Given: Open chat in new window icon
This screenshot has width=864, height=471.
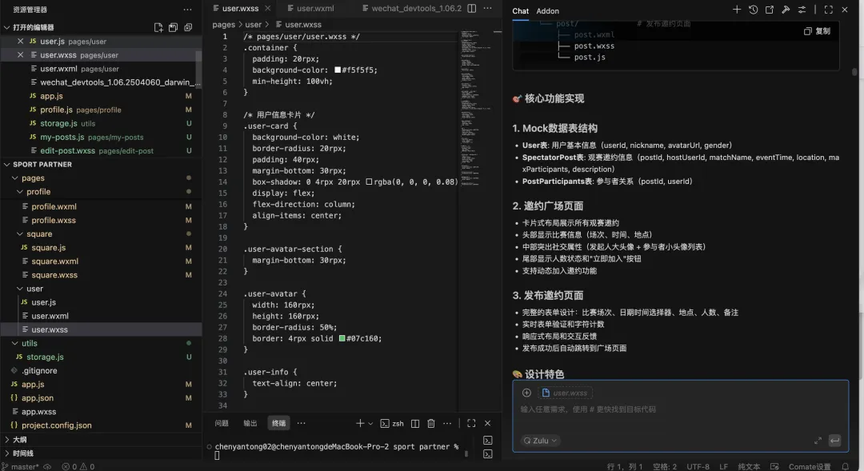Looking at the screenshot, I should [769, 9].
